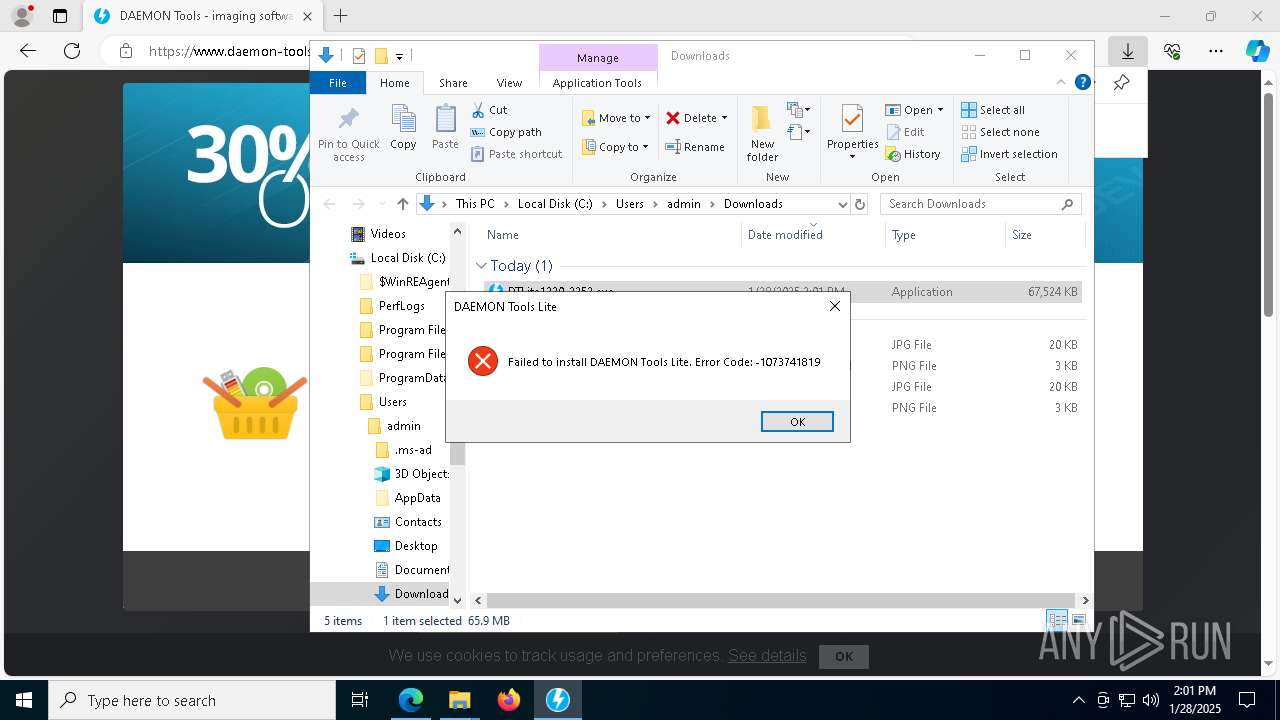Select AppData folder in navigation tree
Image resolution: width=1280 pixels, height=720 pixels.
(408, 498)
